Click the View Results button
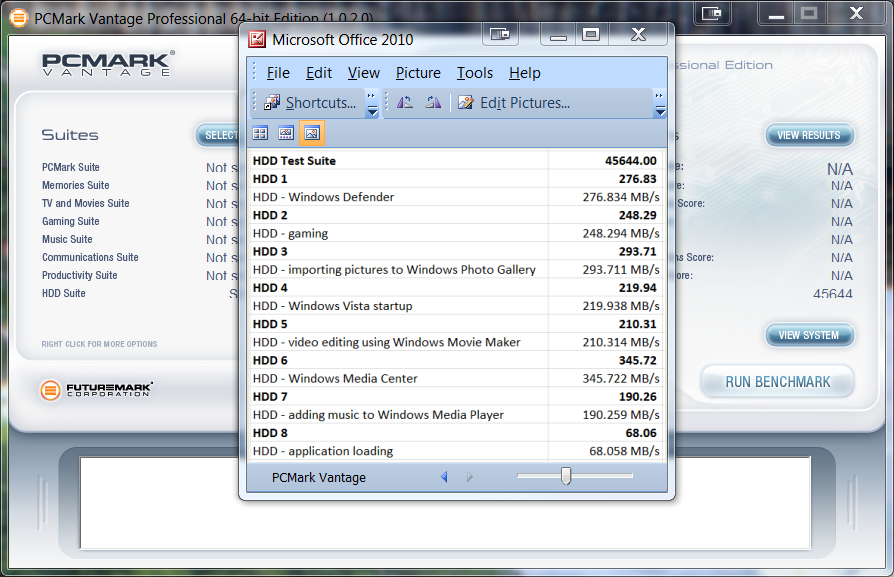The height and width of the screenshot is (577, 894). (x=809, y=135)
